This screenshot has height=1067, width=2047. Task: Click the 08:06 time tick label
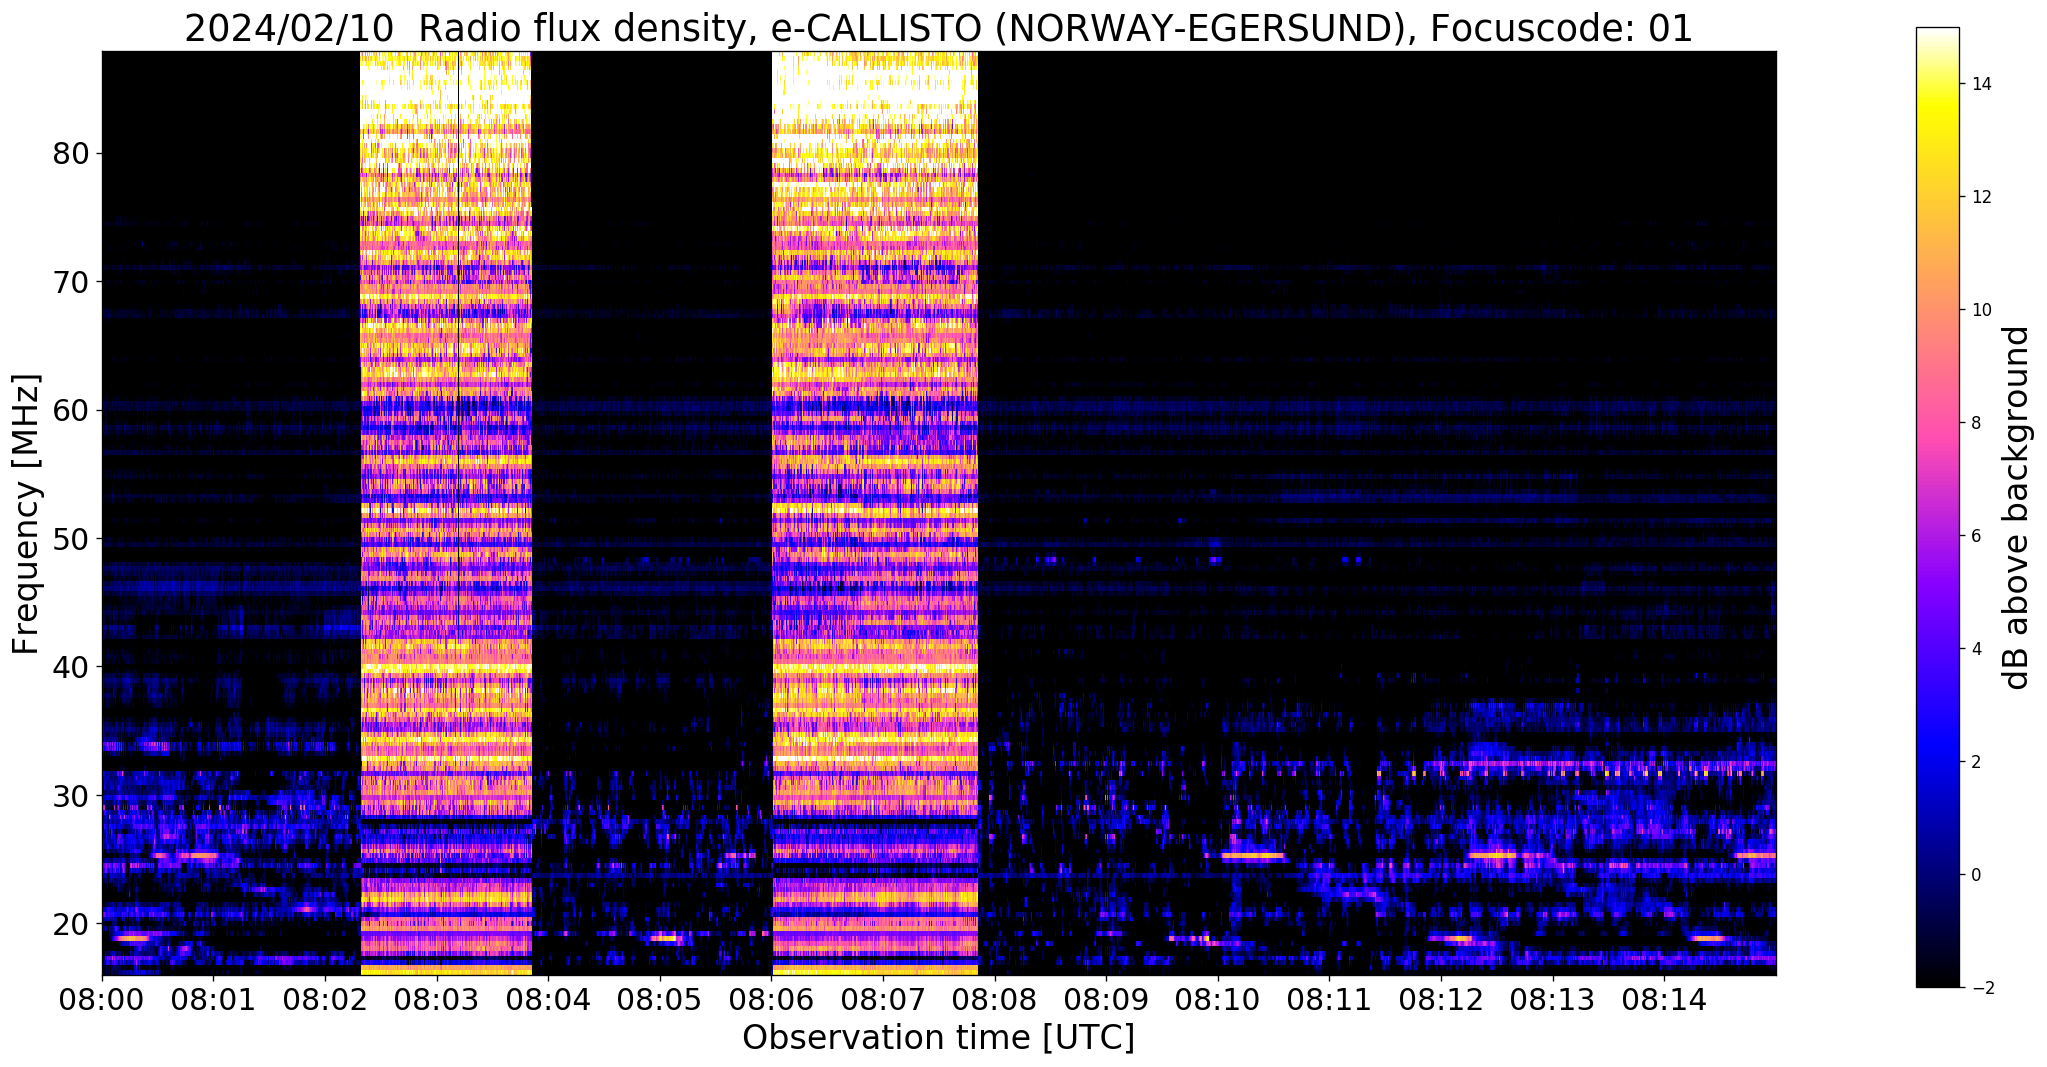[772, 998]
